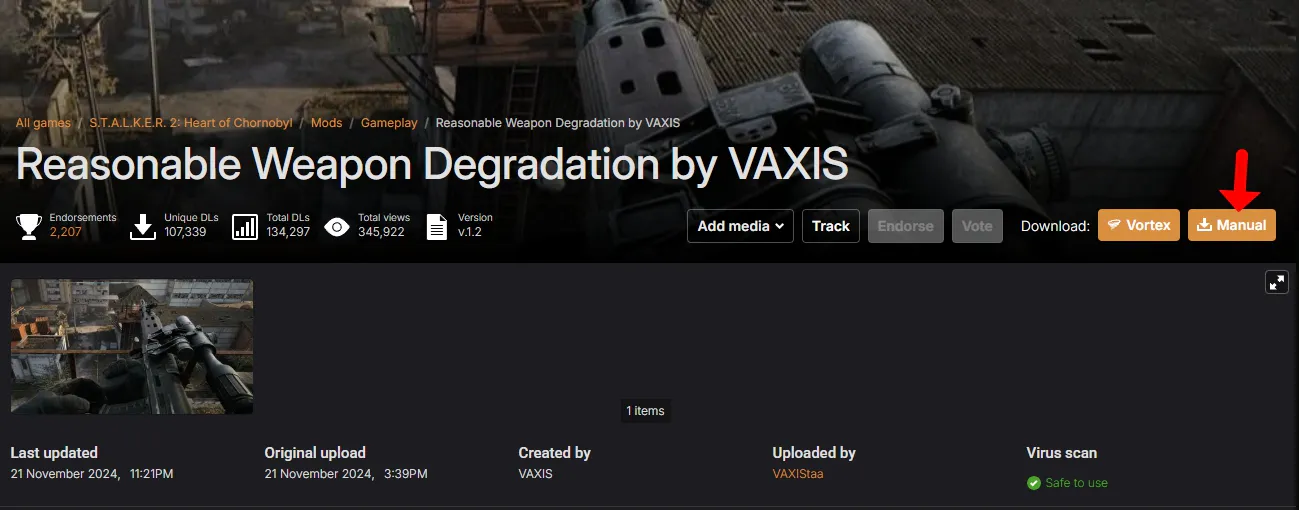Click the endorsements trophy icon
The height and width of the screenshot is (510, 1299).
pos(29,227)
